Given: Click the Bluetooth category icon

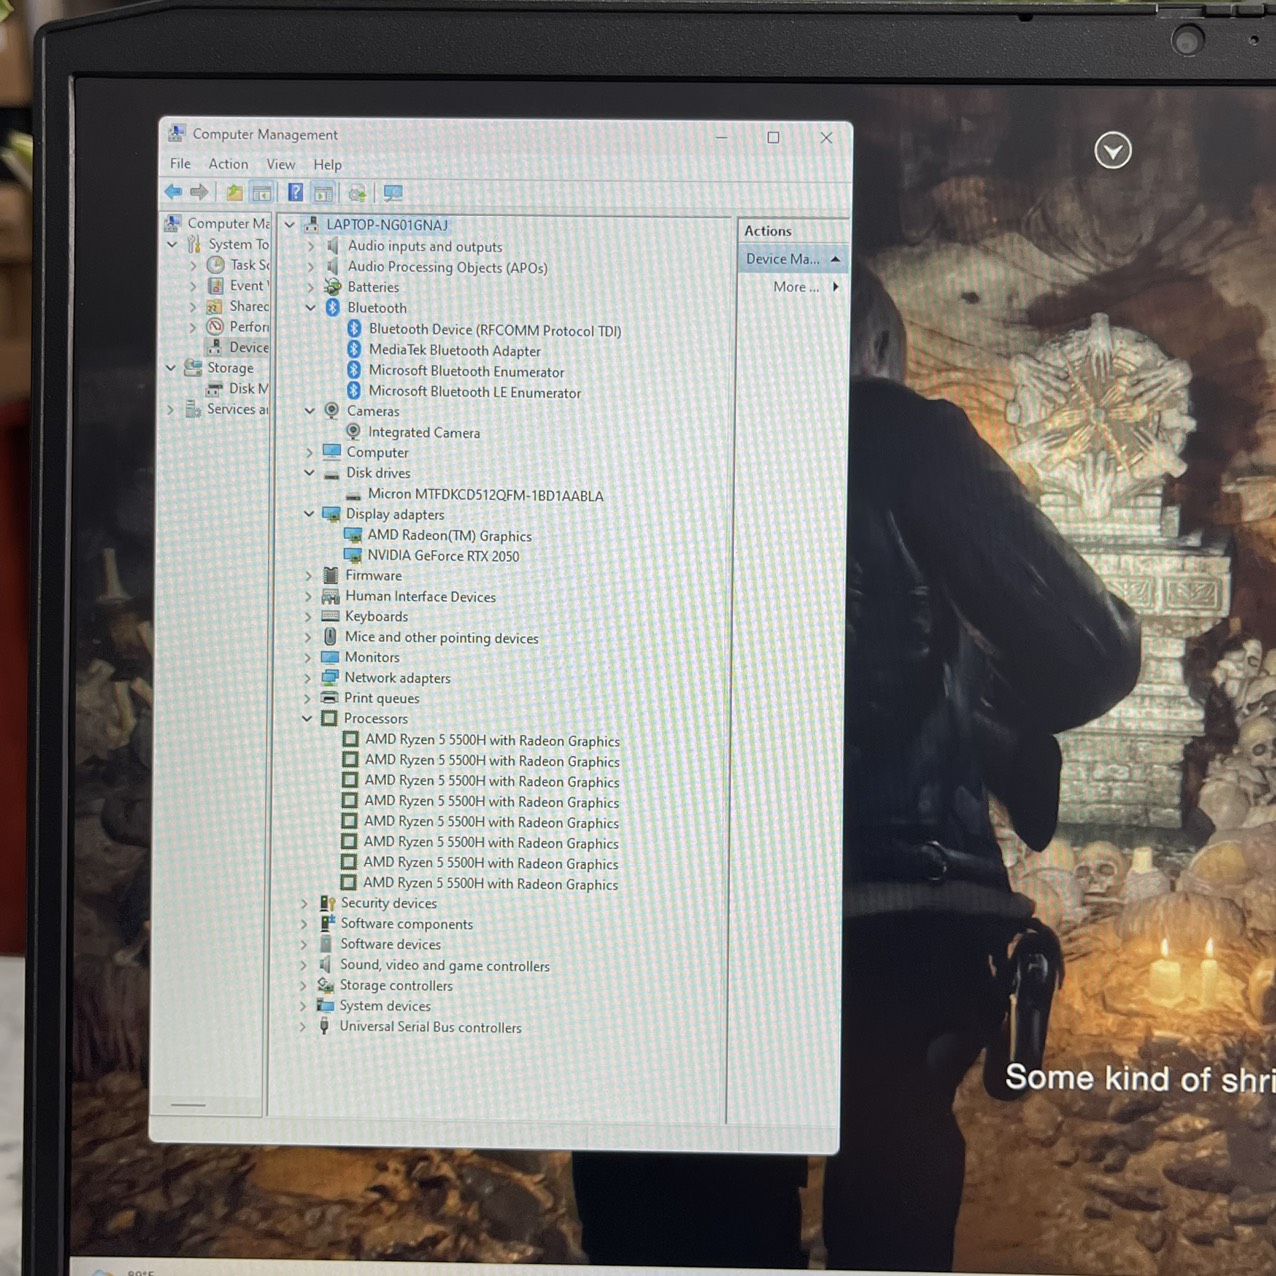Looking at the screenshot, I should coord(333,308).
